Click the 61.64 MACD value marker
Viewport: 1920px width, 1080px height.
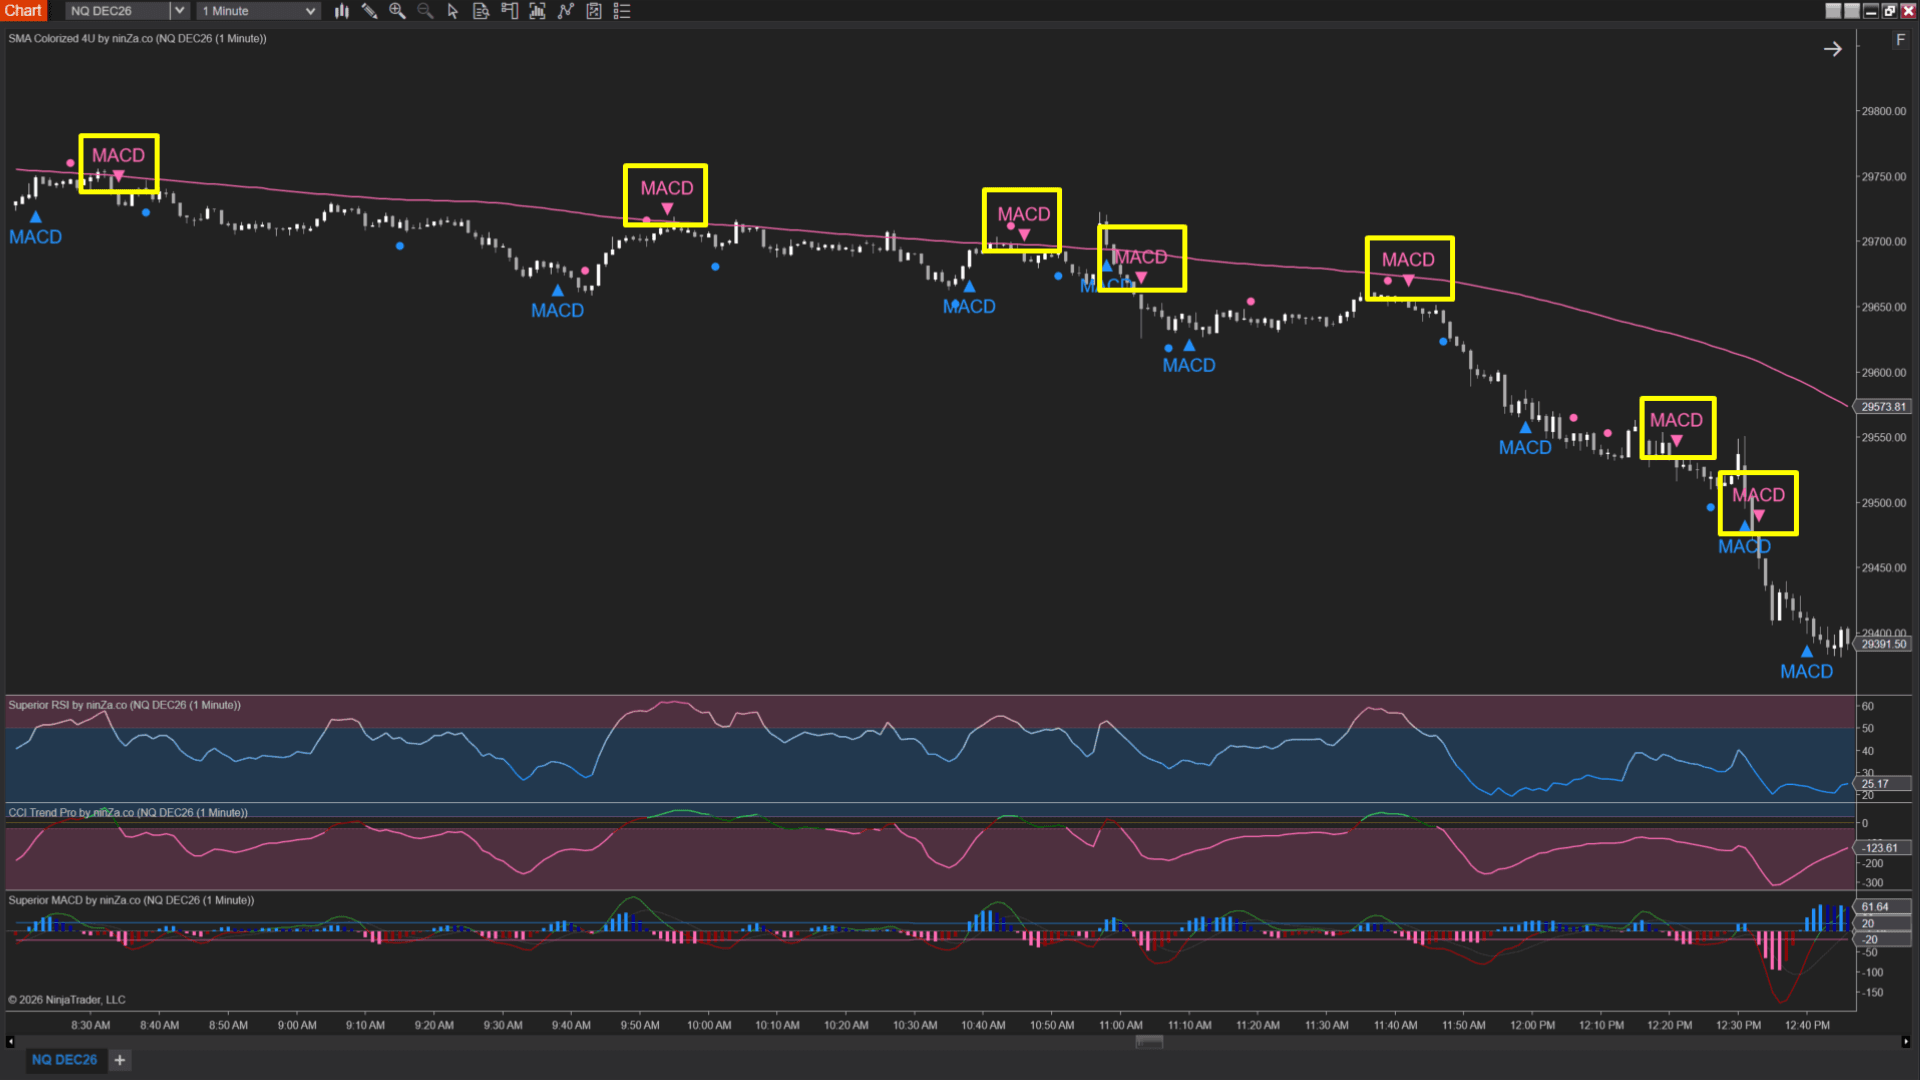pos(1882,907)
